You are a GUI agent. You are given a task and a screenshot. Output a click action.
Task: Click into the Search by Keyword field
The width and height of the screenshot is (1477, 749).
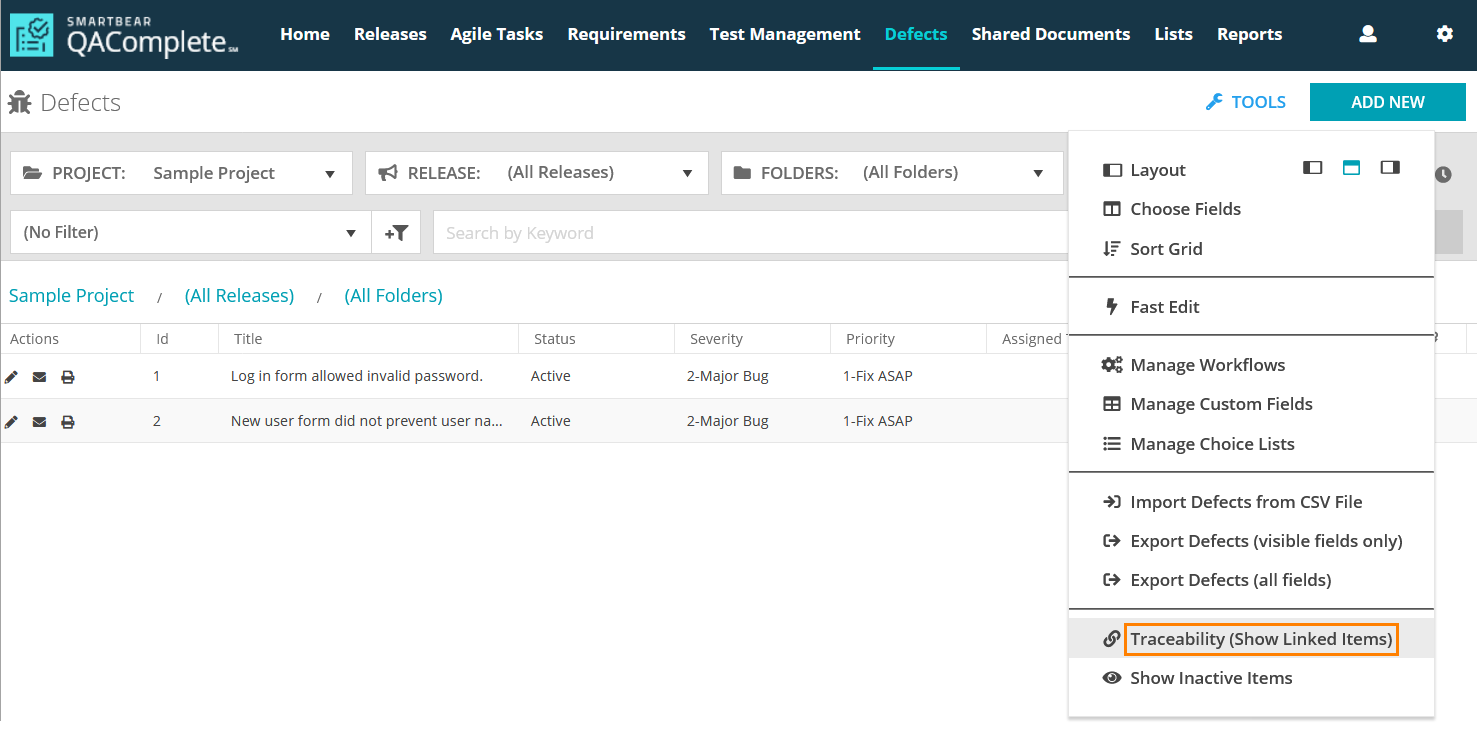tap(750, 233)
